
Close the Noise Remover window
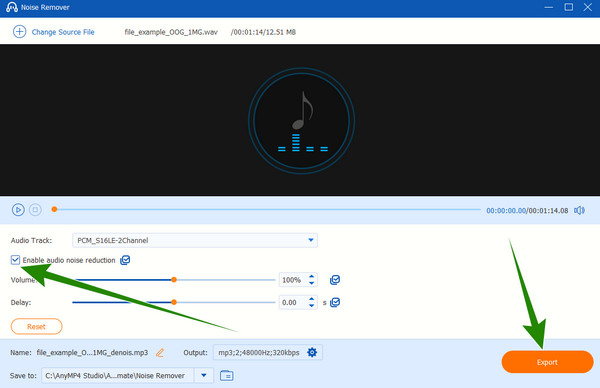pyautogui.click(x=588, y=7)
